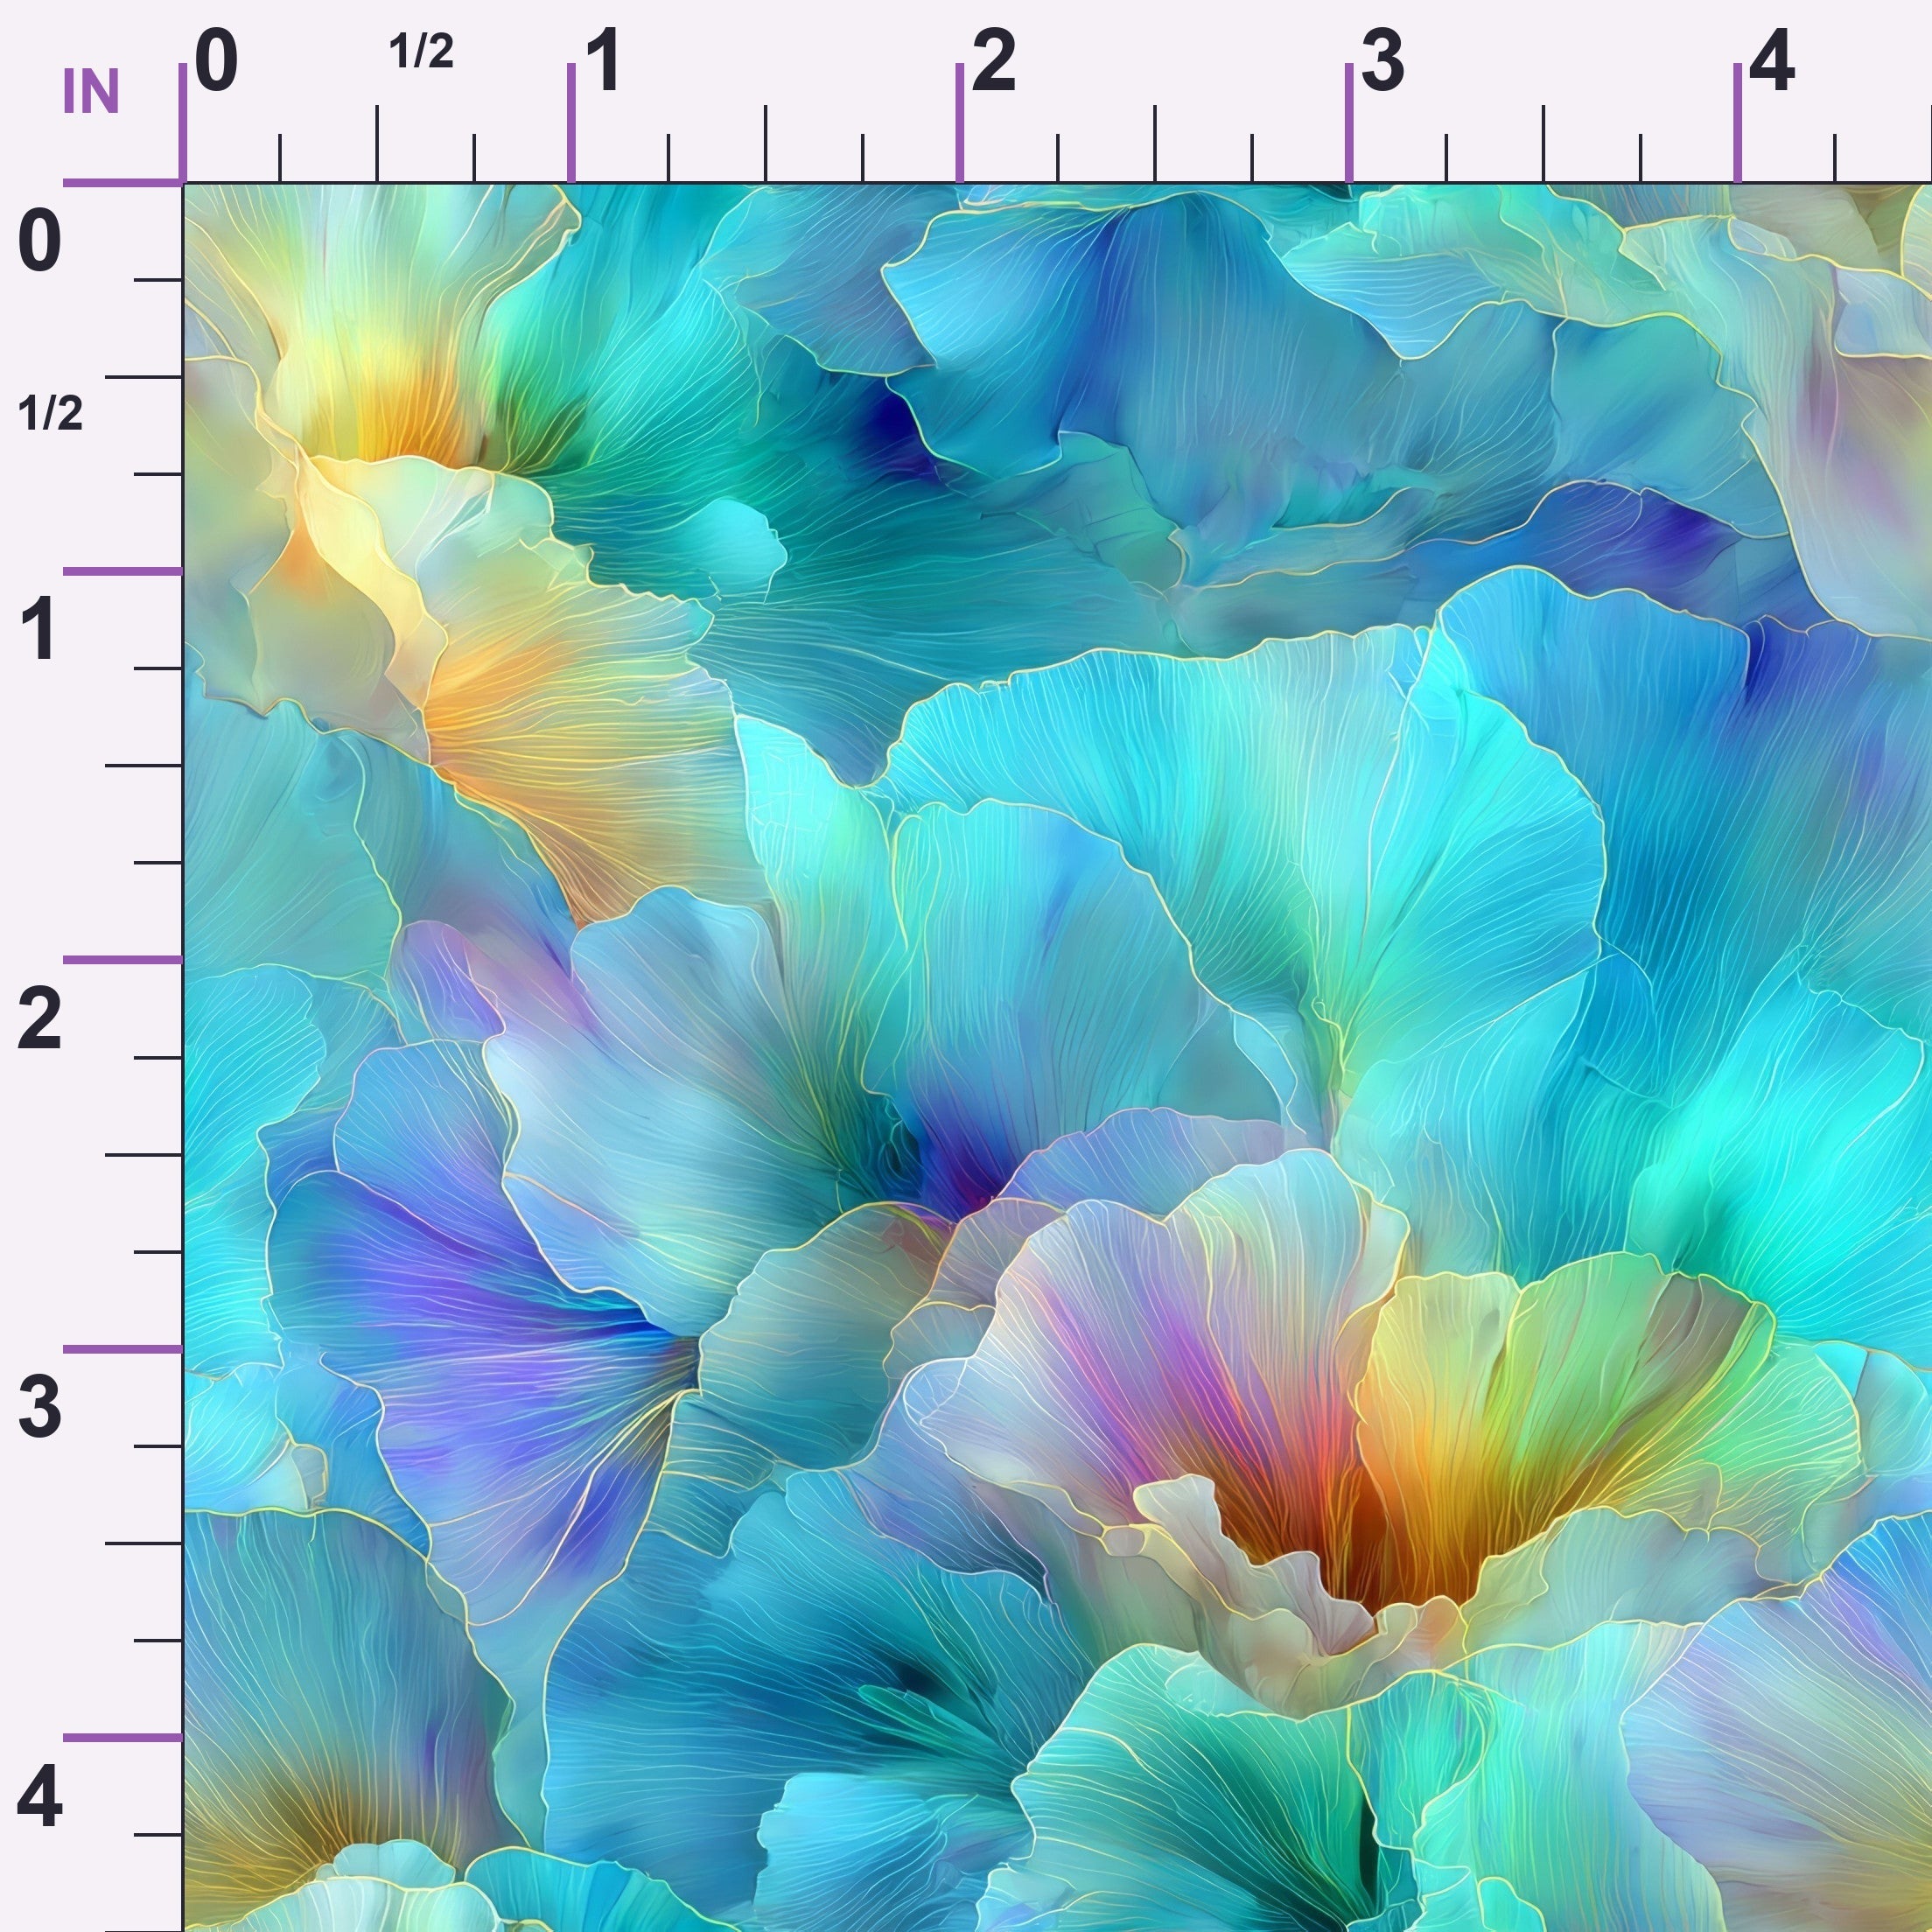Click the "2" mark on the left ruler

(x=40, y=1019)
